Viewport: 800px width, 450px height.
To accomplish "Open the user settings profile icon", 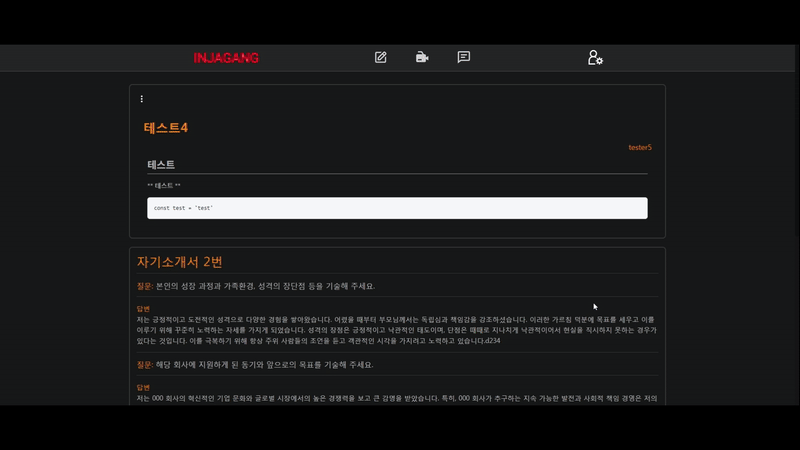I will point(595,58).
